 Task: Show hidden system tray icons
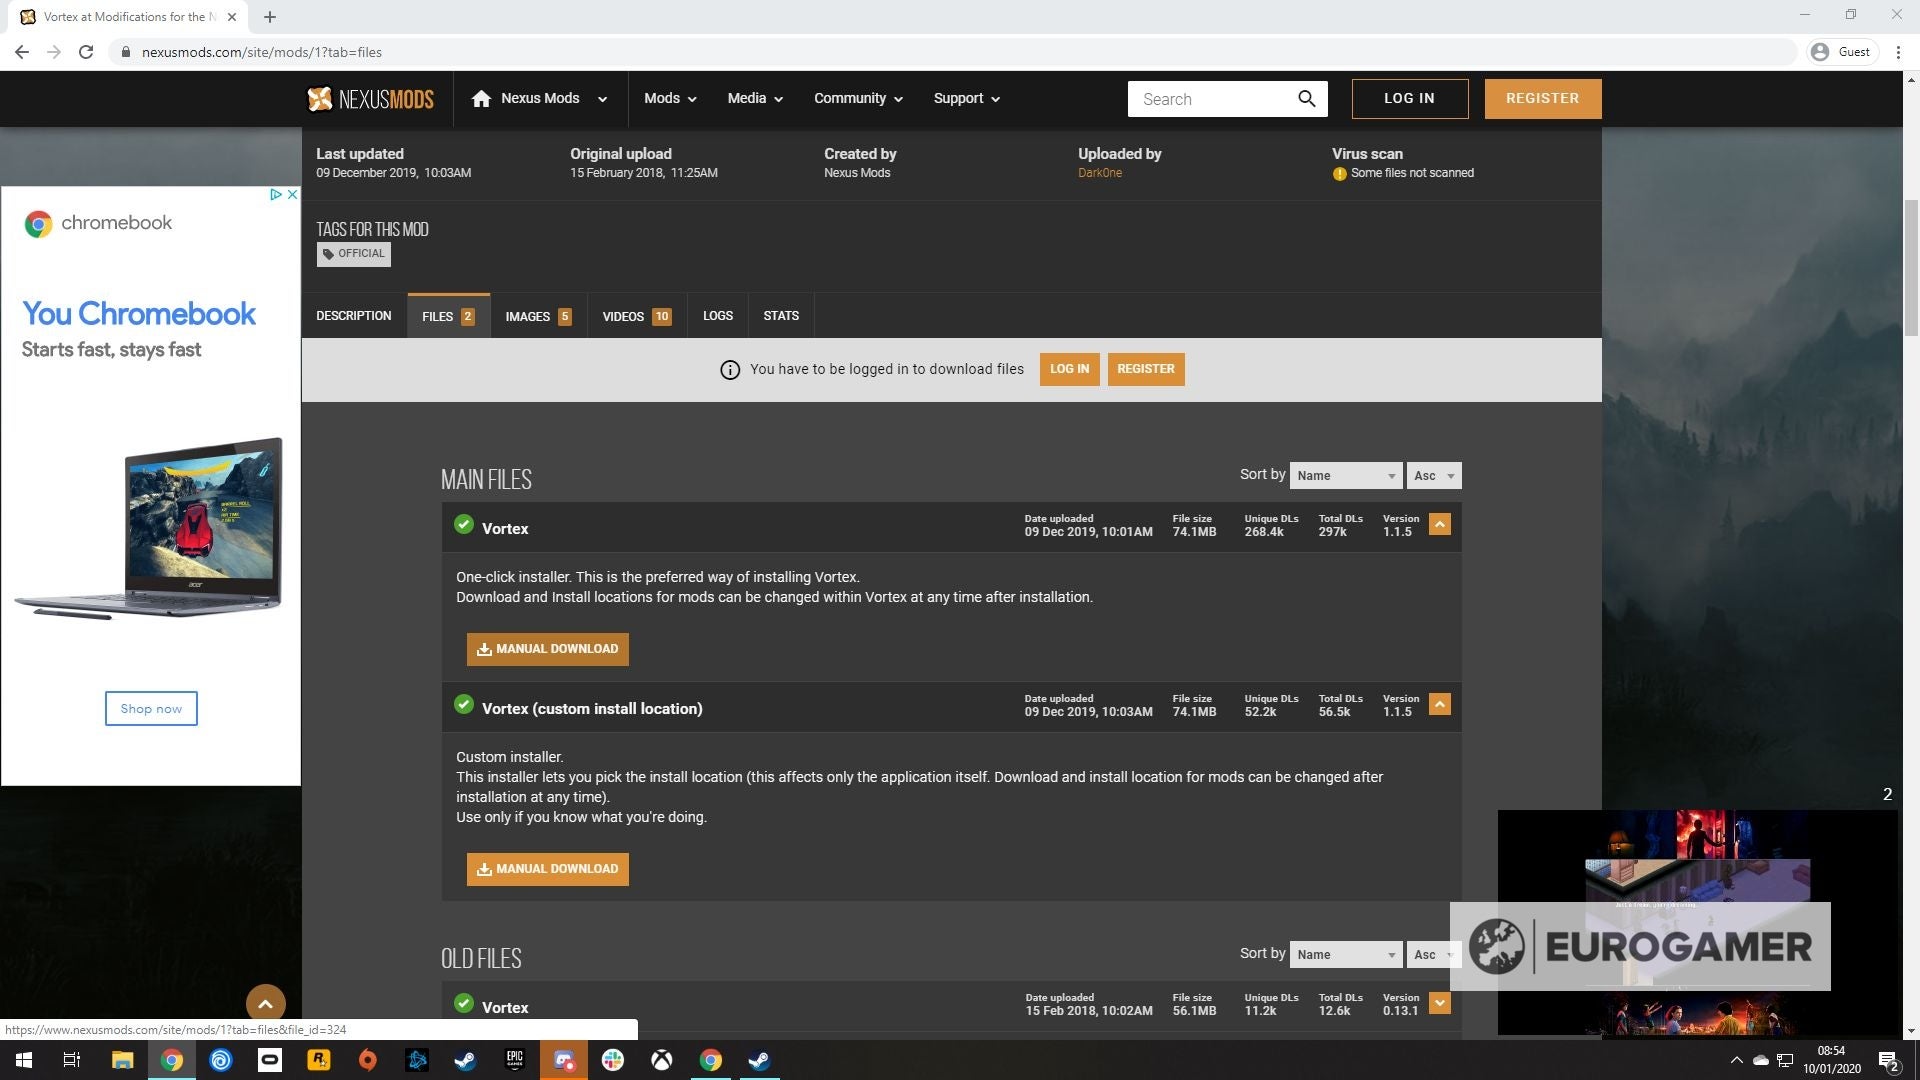pyautogui.click(x=1736, y=1060)
